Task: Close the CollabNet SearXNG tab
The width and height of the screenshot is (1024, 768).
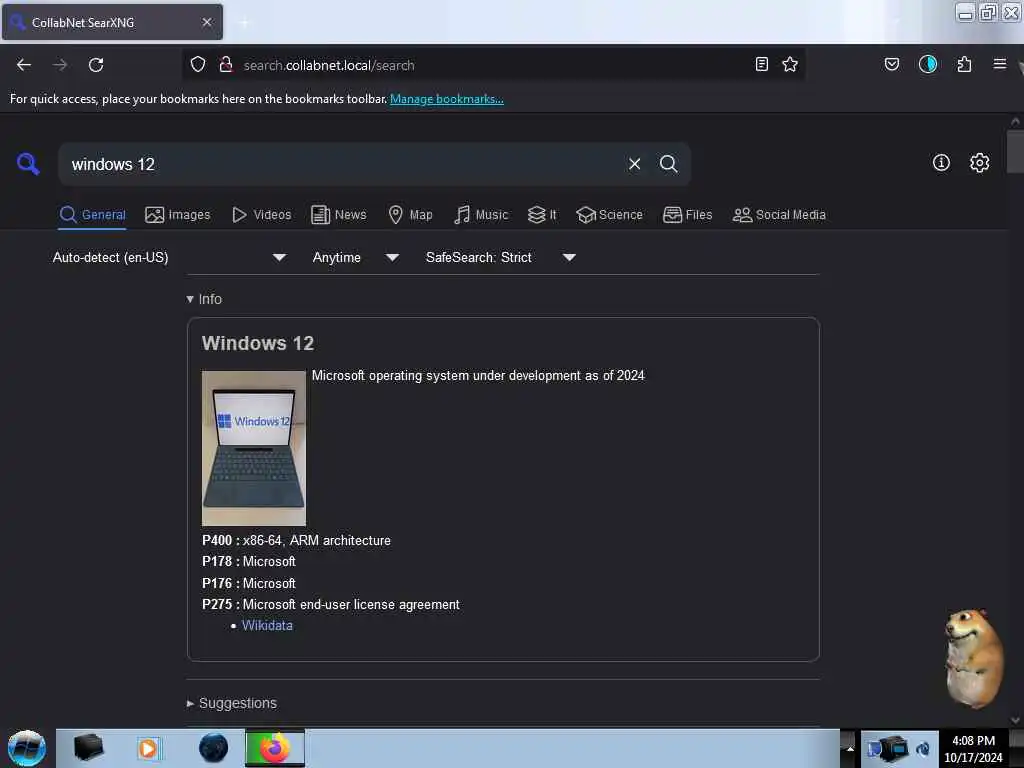Action: click(x=207, y=22)
